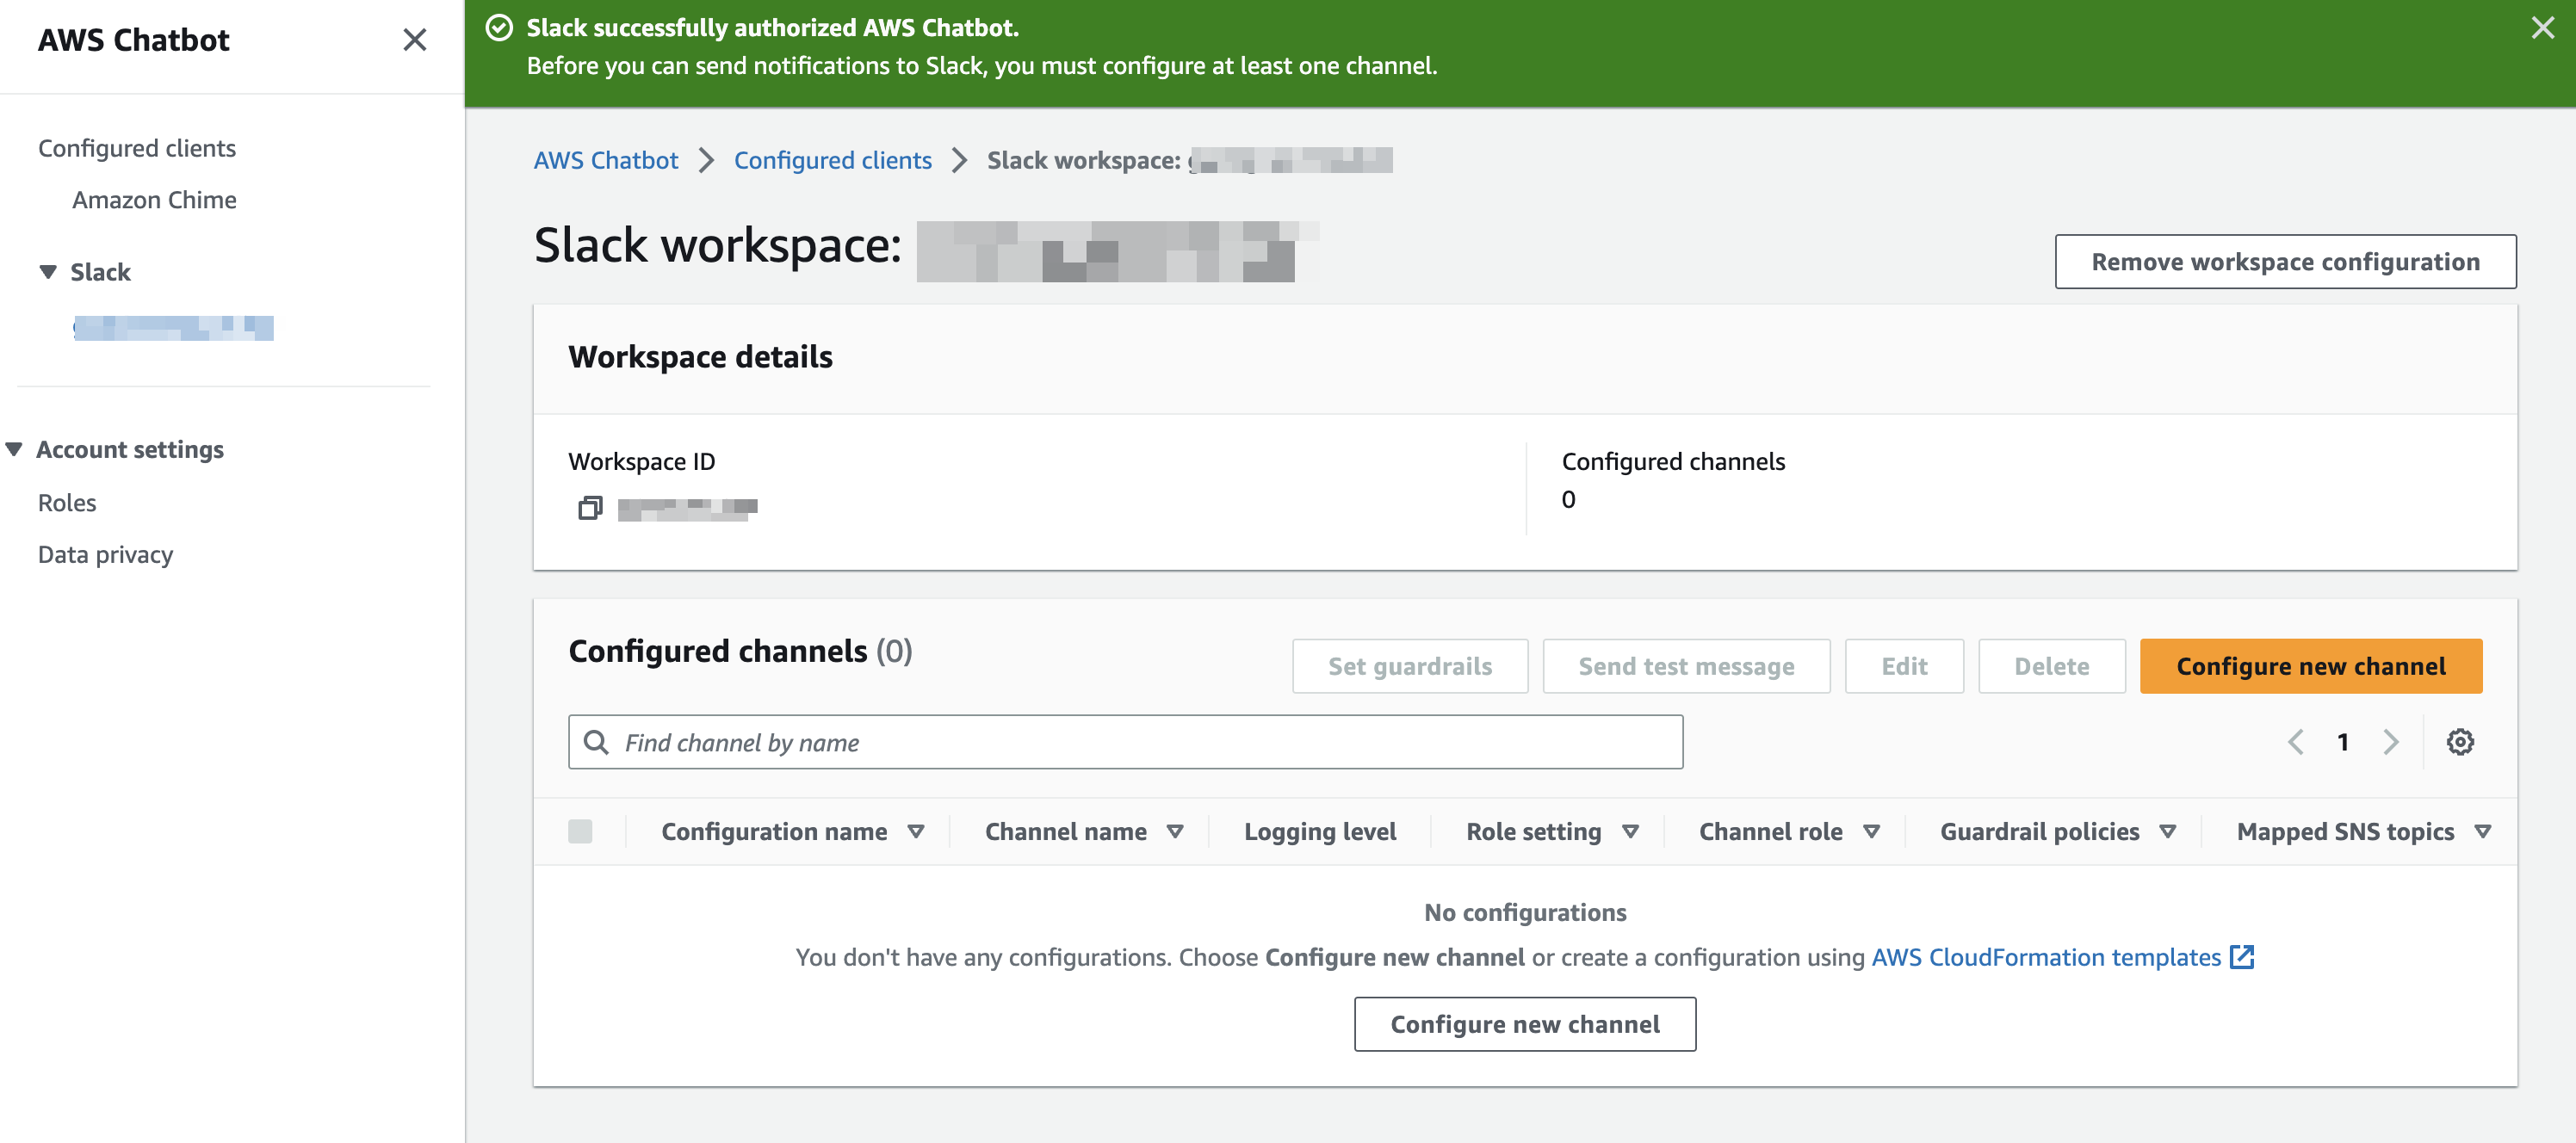Click the orange Configure new channel button
2576x1143 pixels.
click(2310, 665)
